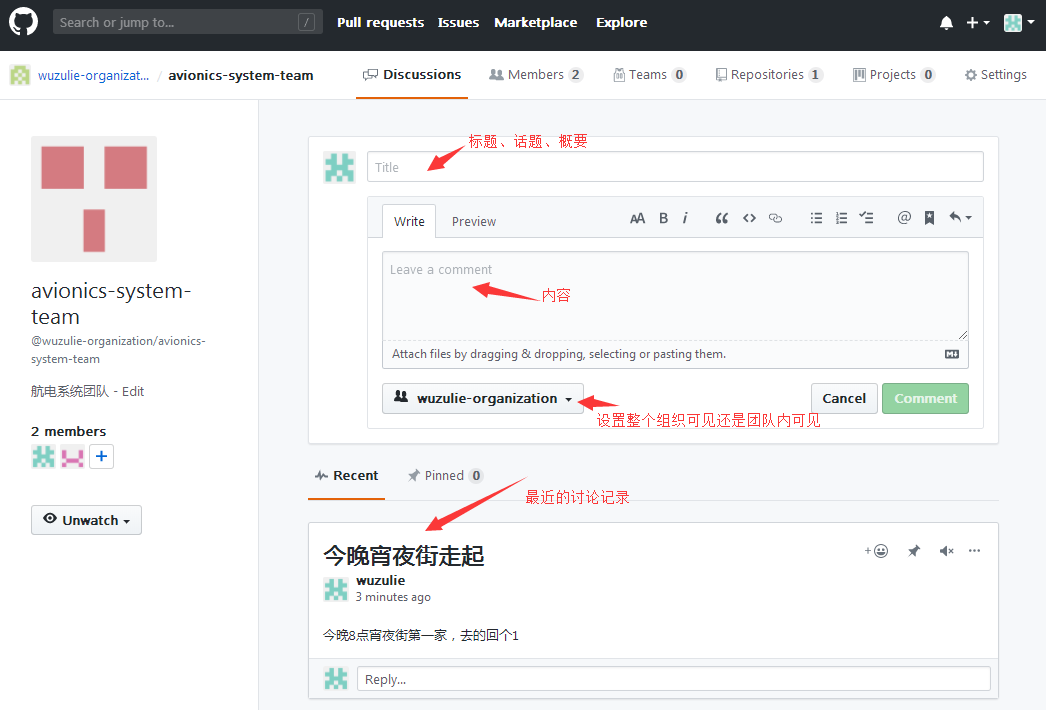Open team Settings tab
Viewport: 1046px width, 710px height.
coord(995,75)
